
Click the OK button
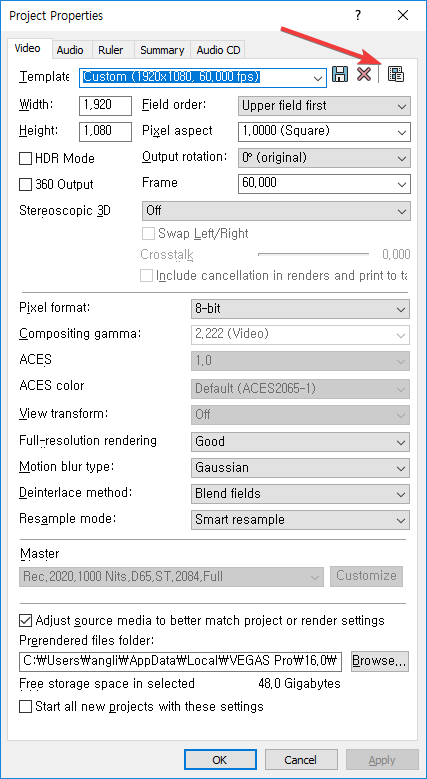click(x=220, y=760)
